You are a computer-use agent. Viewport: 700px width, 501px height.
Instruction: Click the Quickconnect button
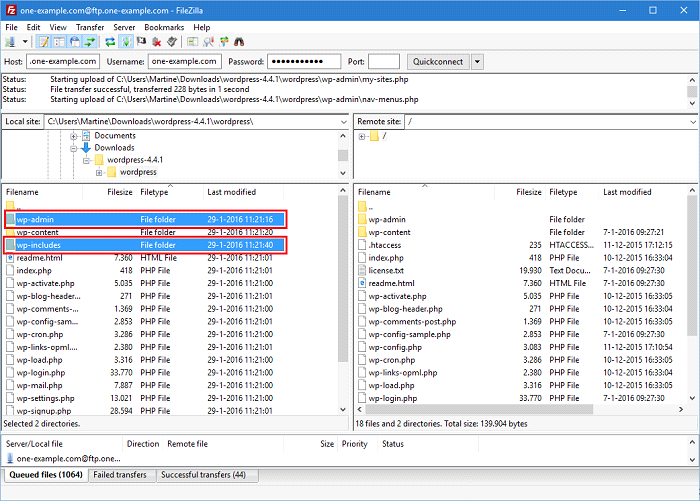438,62
